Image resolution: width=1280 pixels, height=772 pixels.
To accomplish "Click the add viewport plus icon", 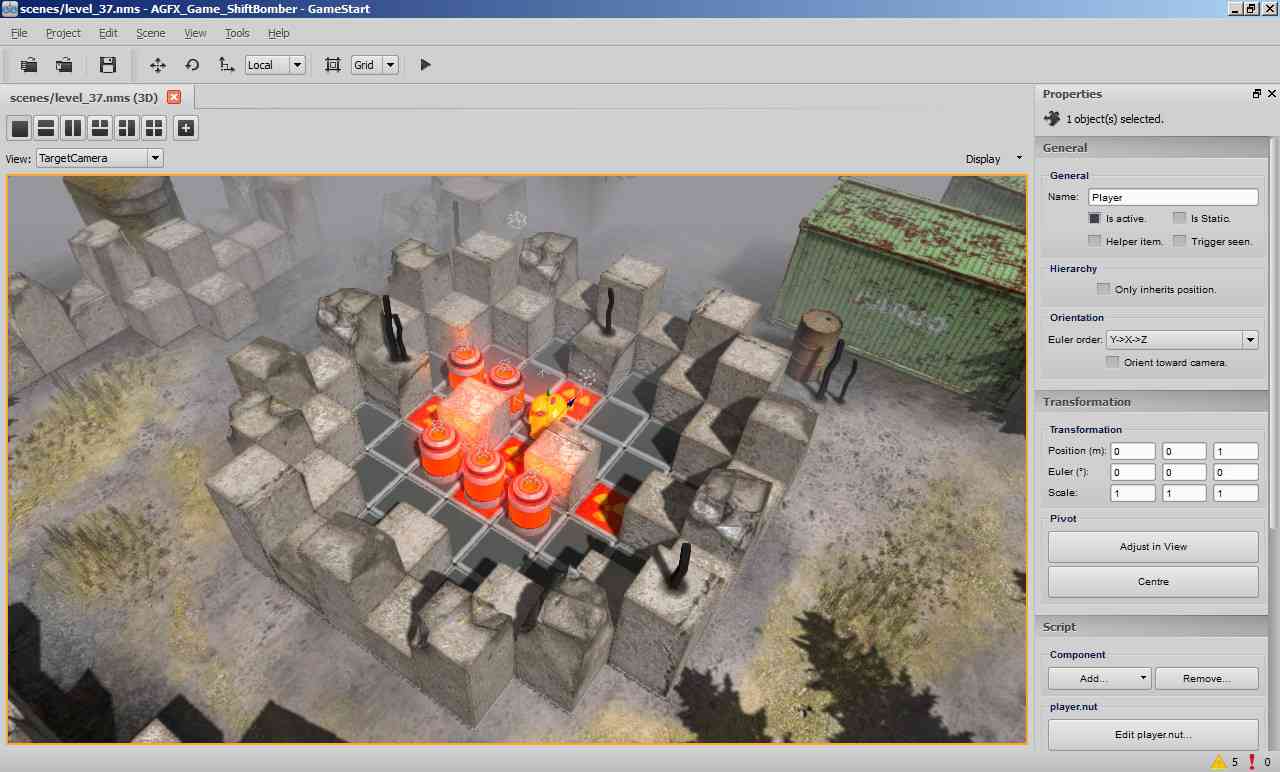I will point(186,128).
